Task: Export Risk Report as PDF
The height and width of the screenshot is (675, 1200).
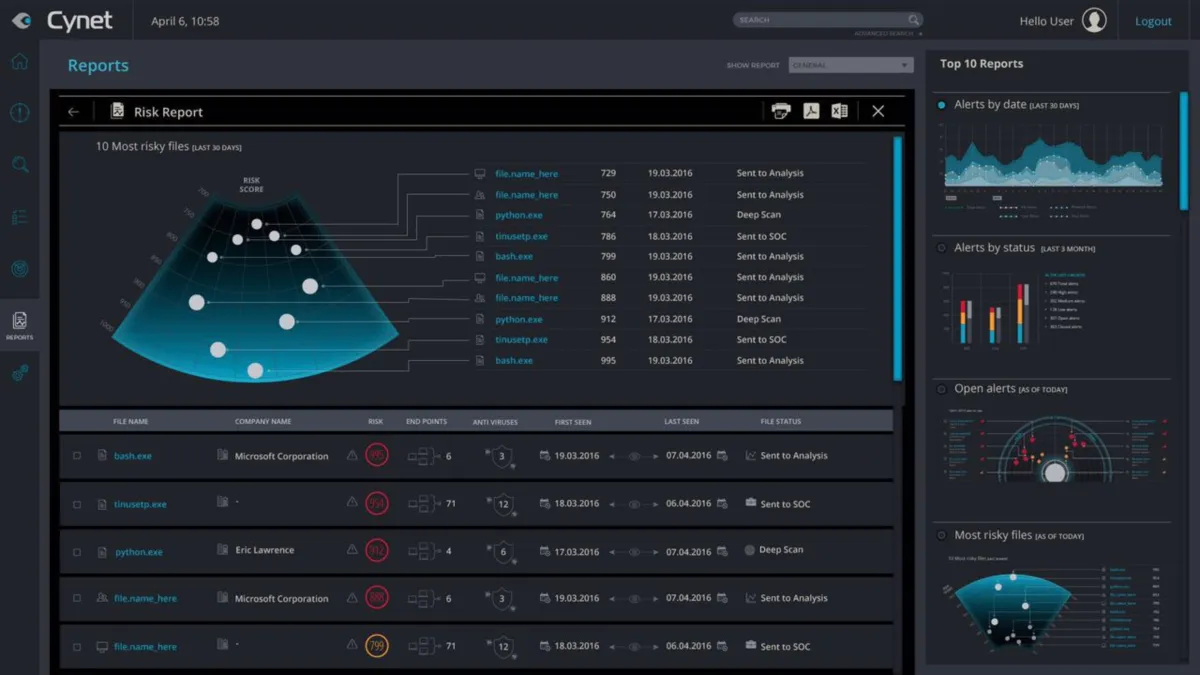Action: [811, 111]
